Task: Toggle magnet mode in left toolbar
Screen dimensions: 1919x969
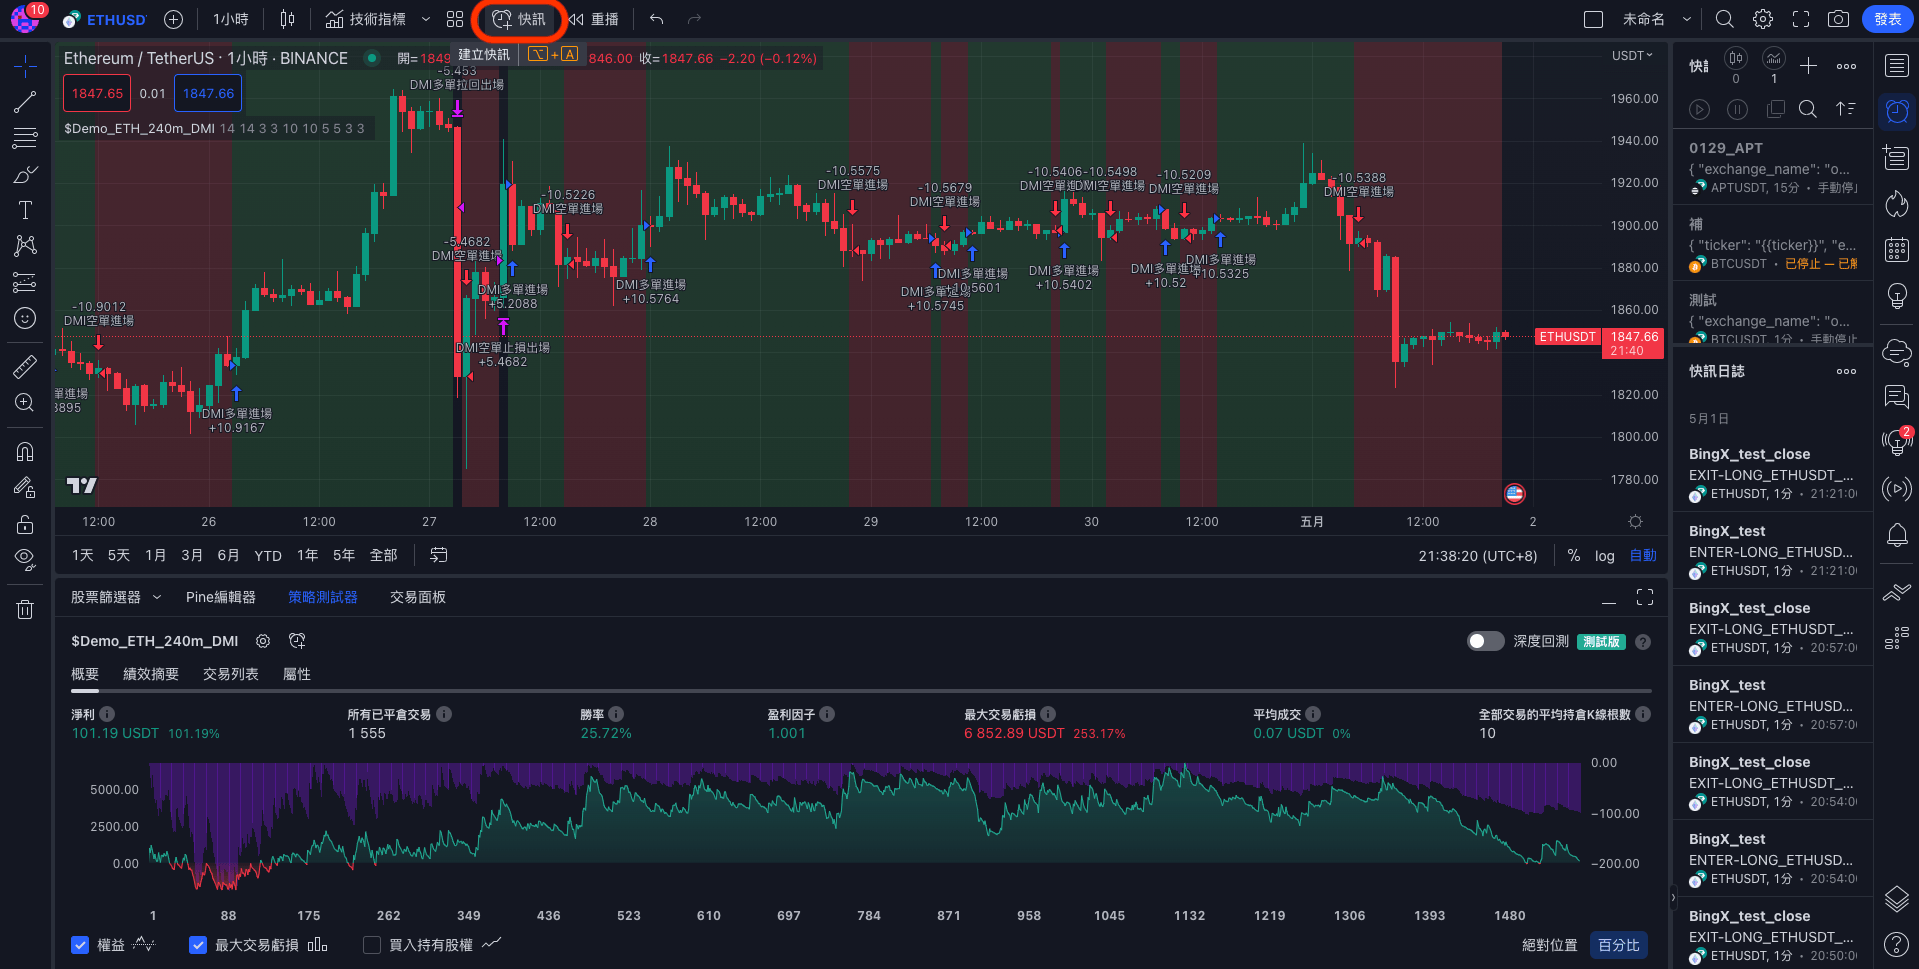Action: point(25,451)
